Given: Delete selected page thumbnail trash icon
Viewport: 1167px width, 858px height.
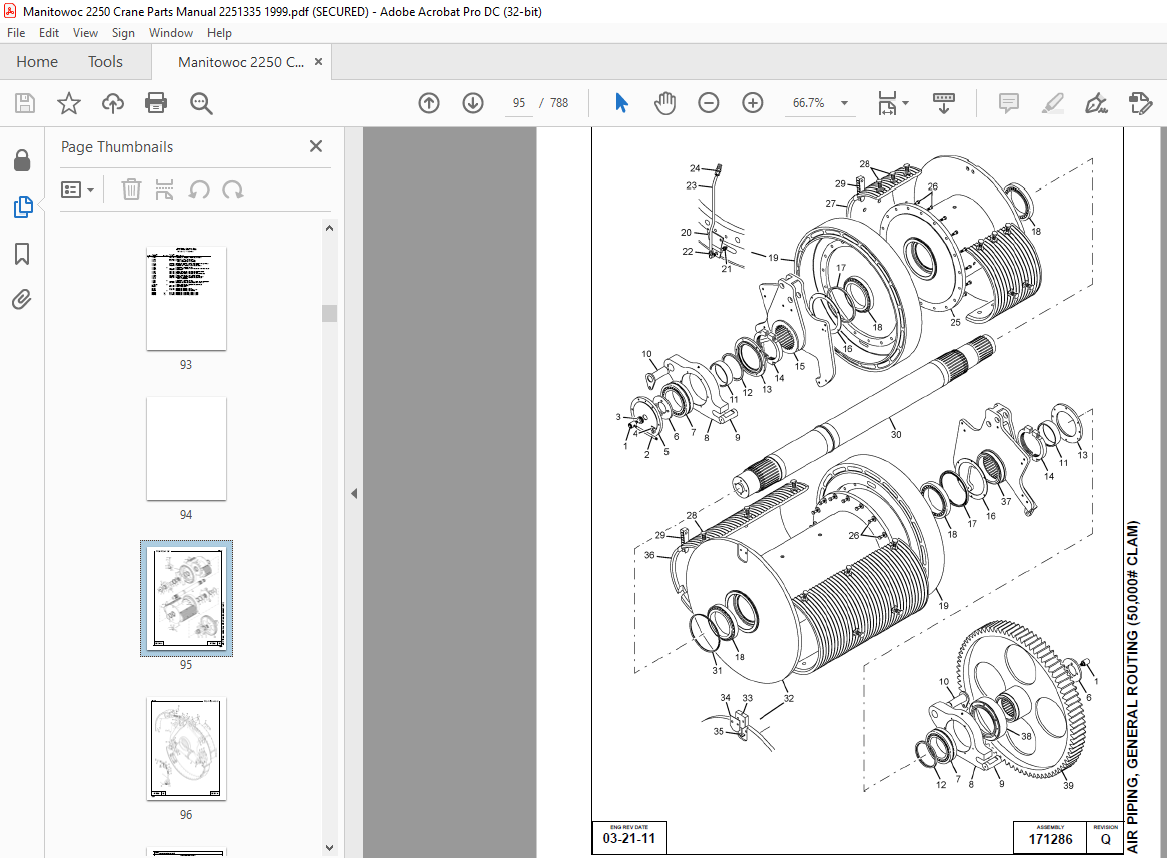Looking at the screenshot, I should [x=131, y=189].
